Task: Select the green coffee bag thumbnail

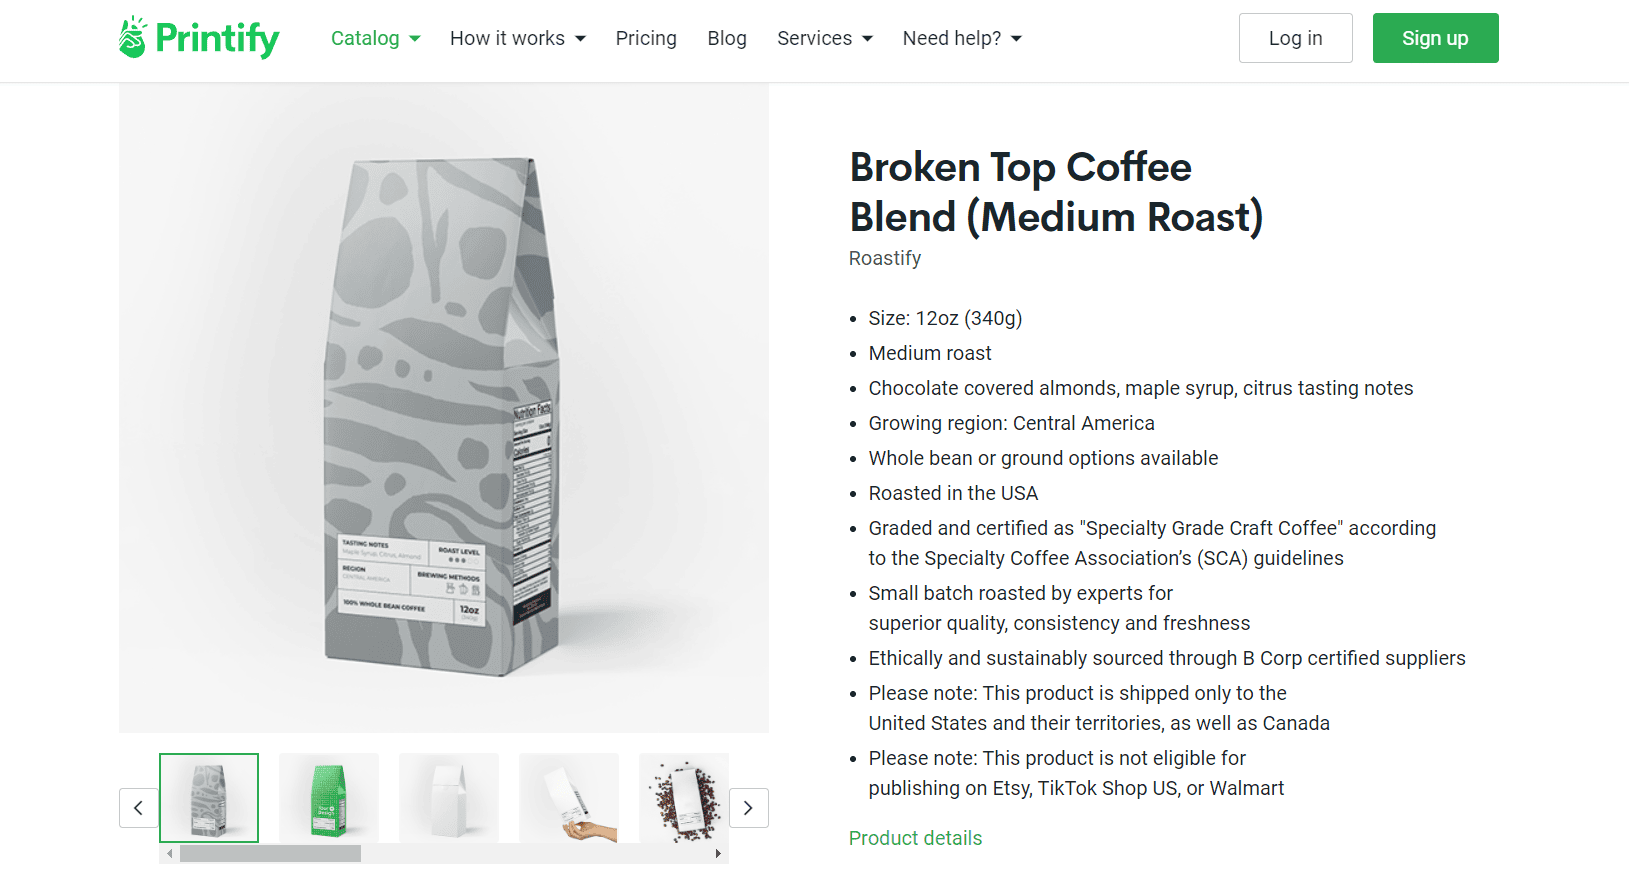Action: pos(328,797)
